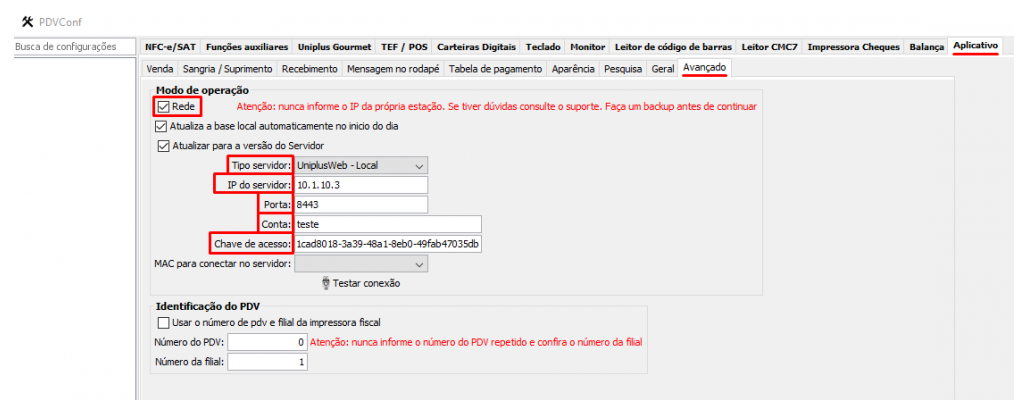This screenshot has width=1026, height=400.
Task: Focus the Porta input field
Action: click(x=360, y=205)
